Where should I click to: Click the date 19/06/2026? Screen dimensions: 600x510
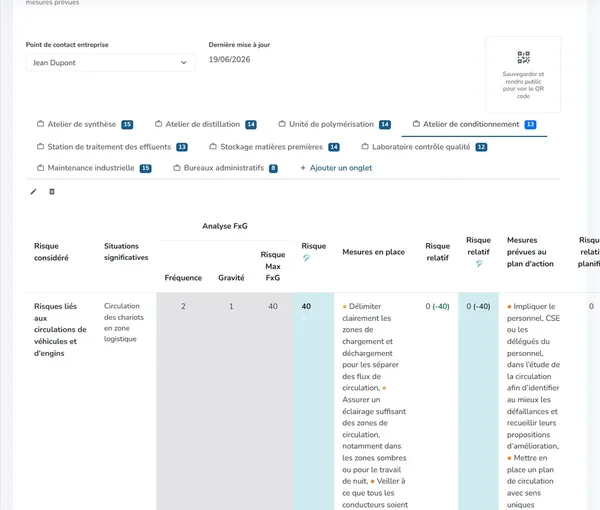pyautogui.click(x=229, y=59)
